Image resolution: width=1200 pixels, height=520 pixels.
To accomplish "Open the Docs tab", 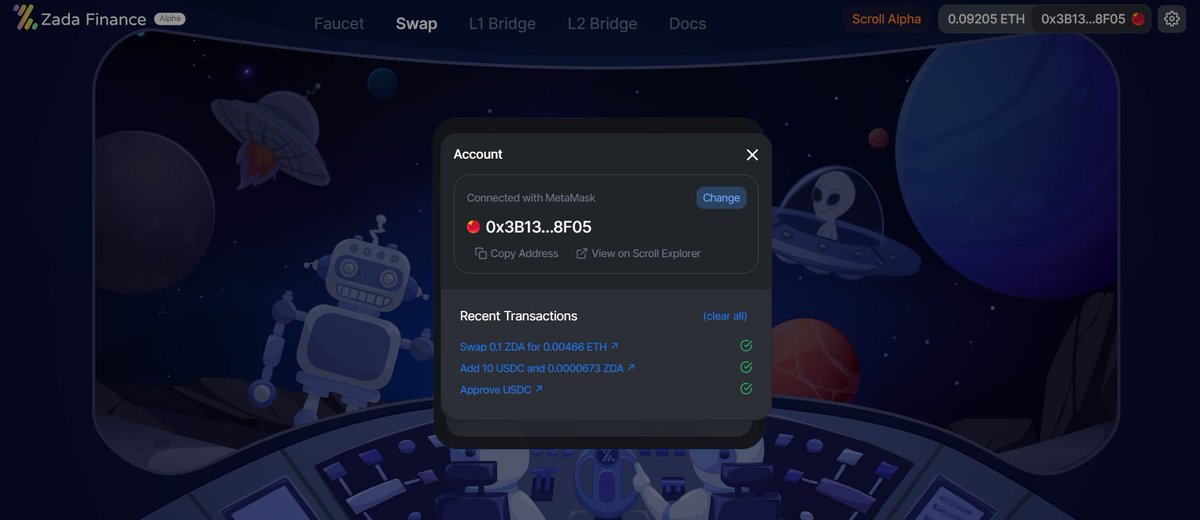I will click(687, 23).
